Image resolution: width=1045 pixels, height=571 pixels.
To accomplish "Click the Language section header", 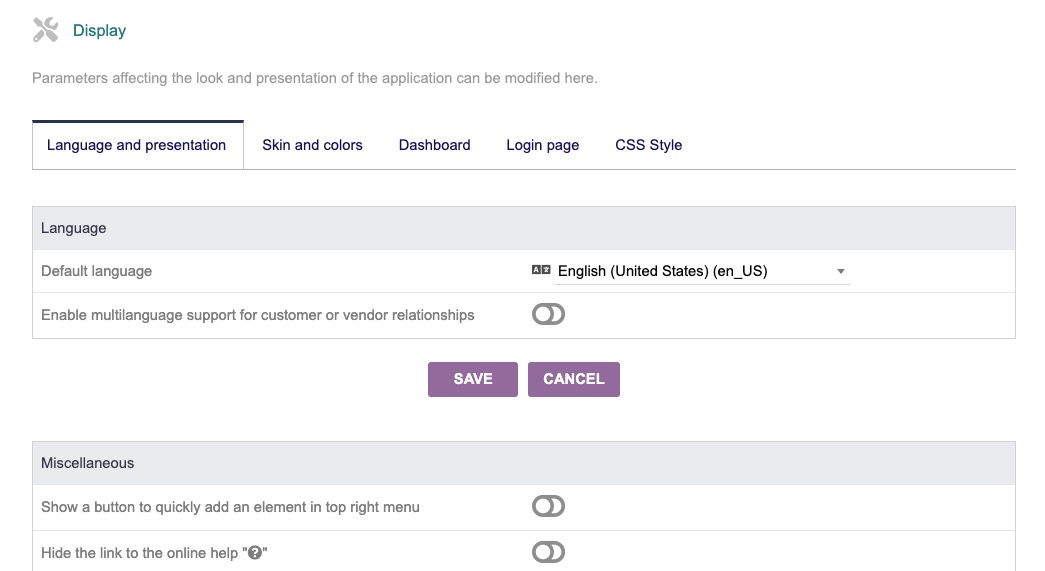I will pos(73,228).
